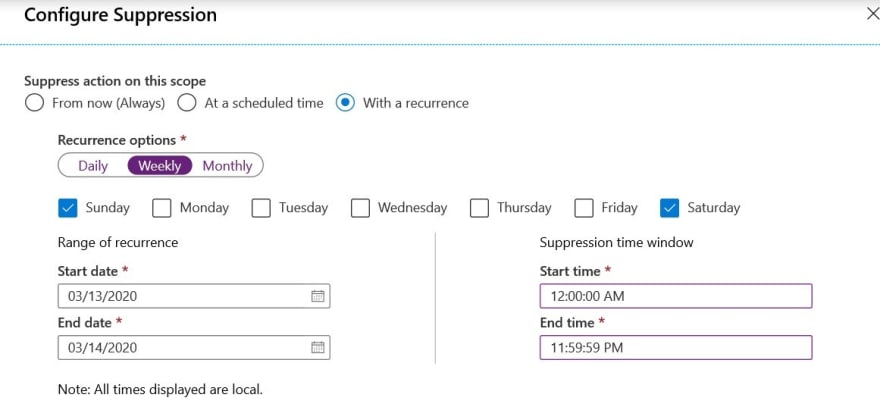This screenshot has height=407, width=880.
Task: Enable the Tuesday checkbox
Action: point(261,208)
